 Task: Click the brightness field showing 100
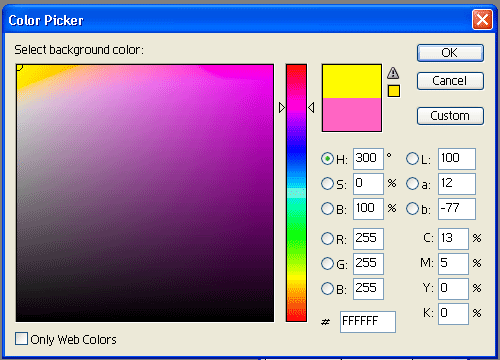(368, 209)
